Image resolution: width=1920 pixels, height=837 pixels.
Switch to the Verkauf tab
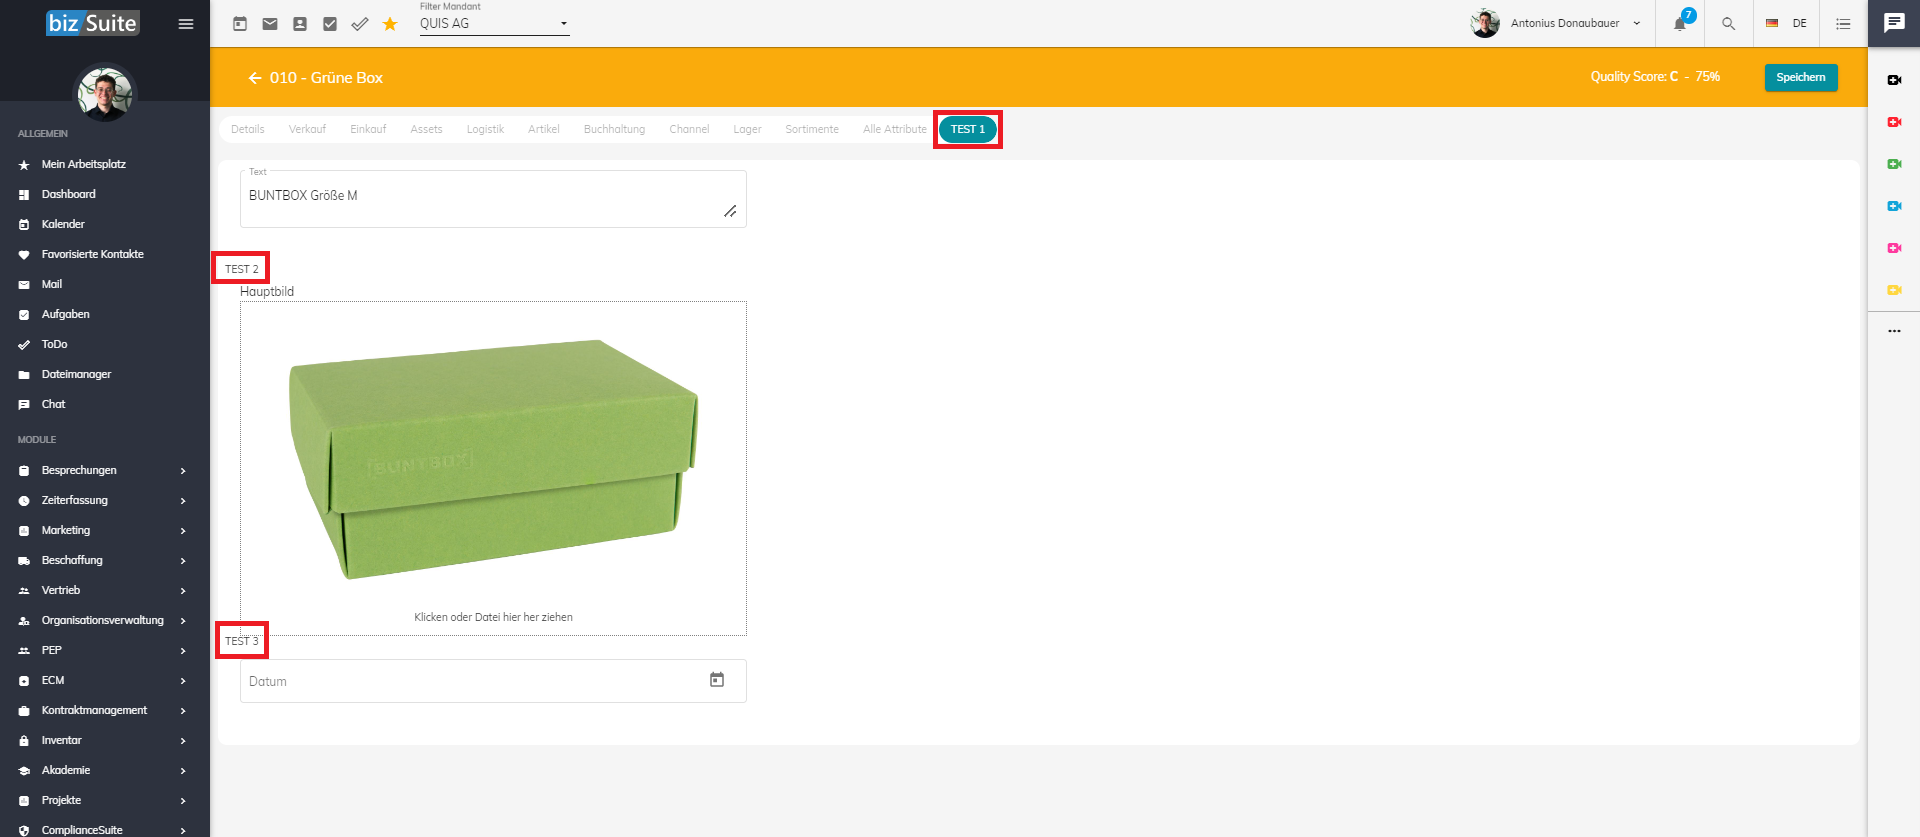coord(307,129)
